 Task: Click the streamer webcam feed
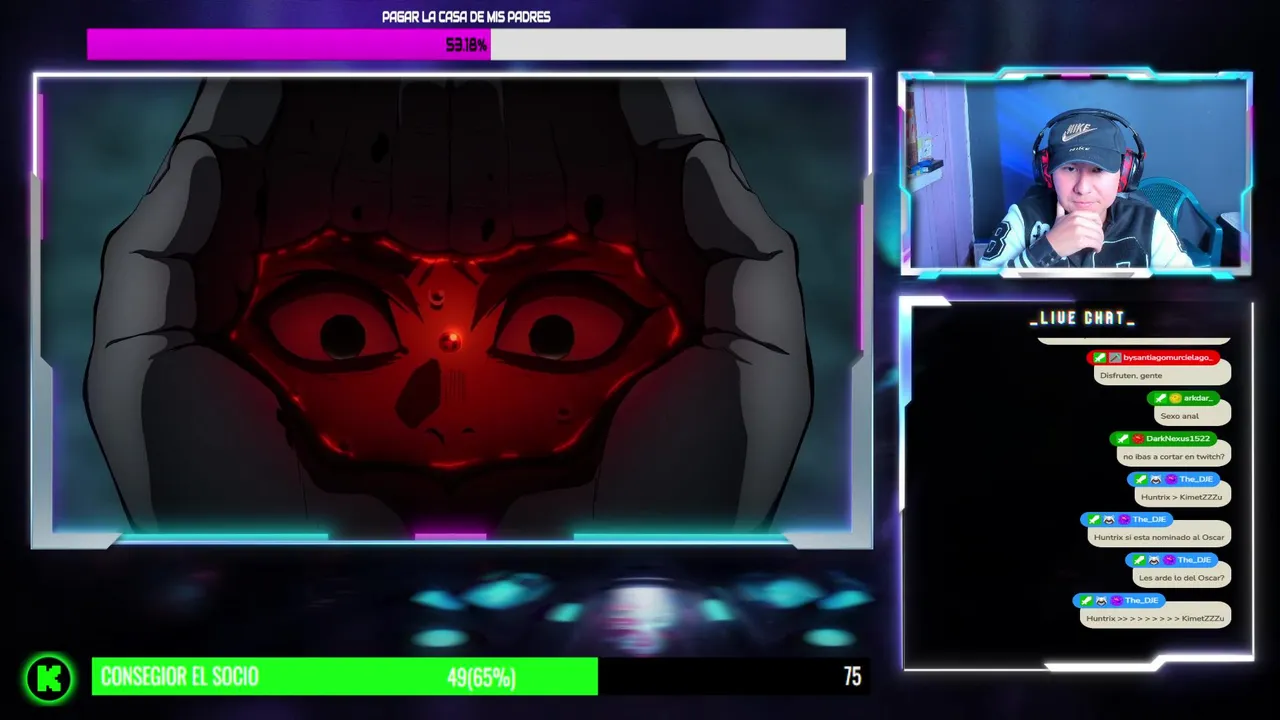[1075, 173]
